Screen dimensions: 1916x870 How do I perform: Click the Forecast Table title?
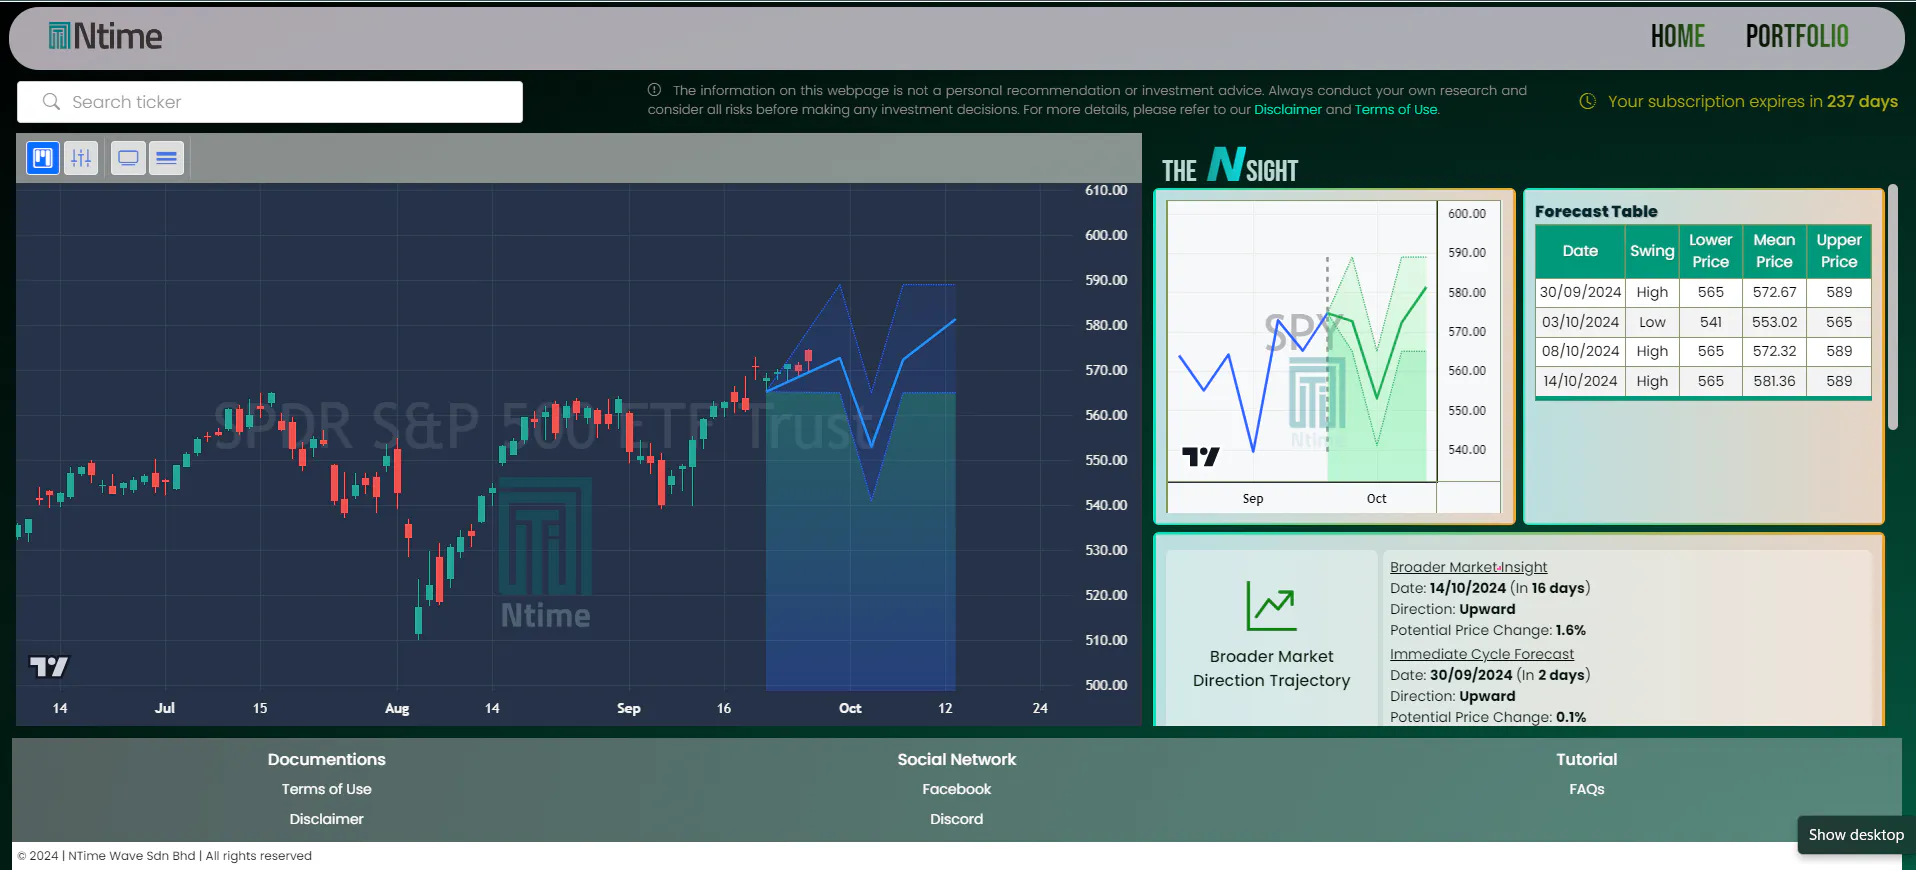pyautogui.click(x=1596, y=211)
